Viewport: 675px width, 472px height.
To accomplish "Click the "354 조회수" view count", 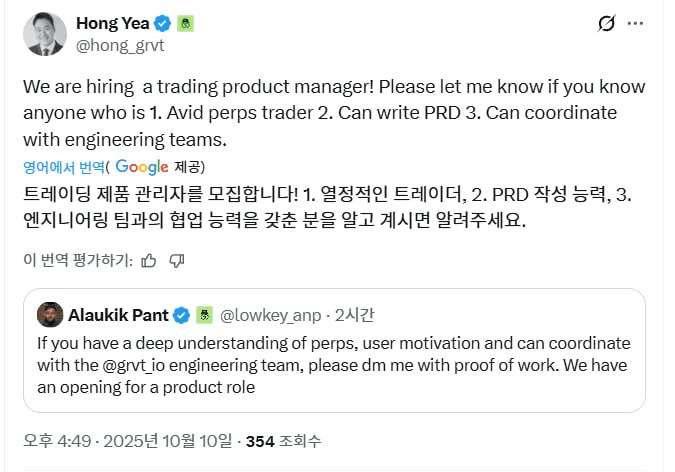I will (x=291, y=441).
